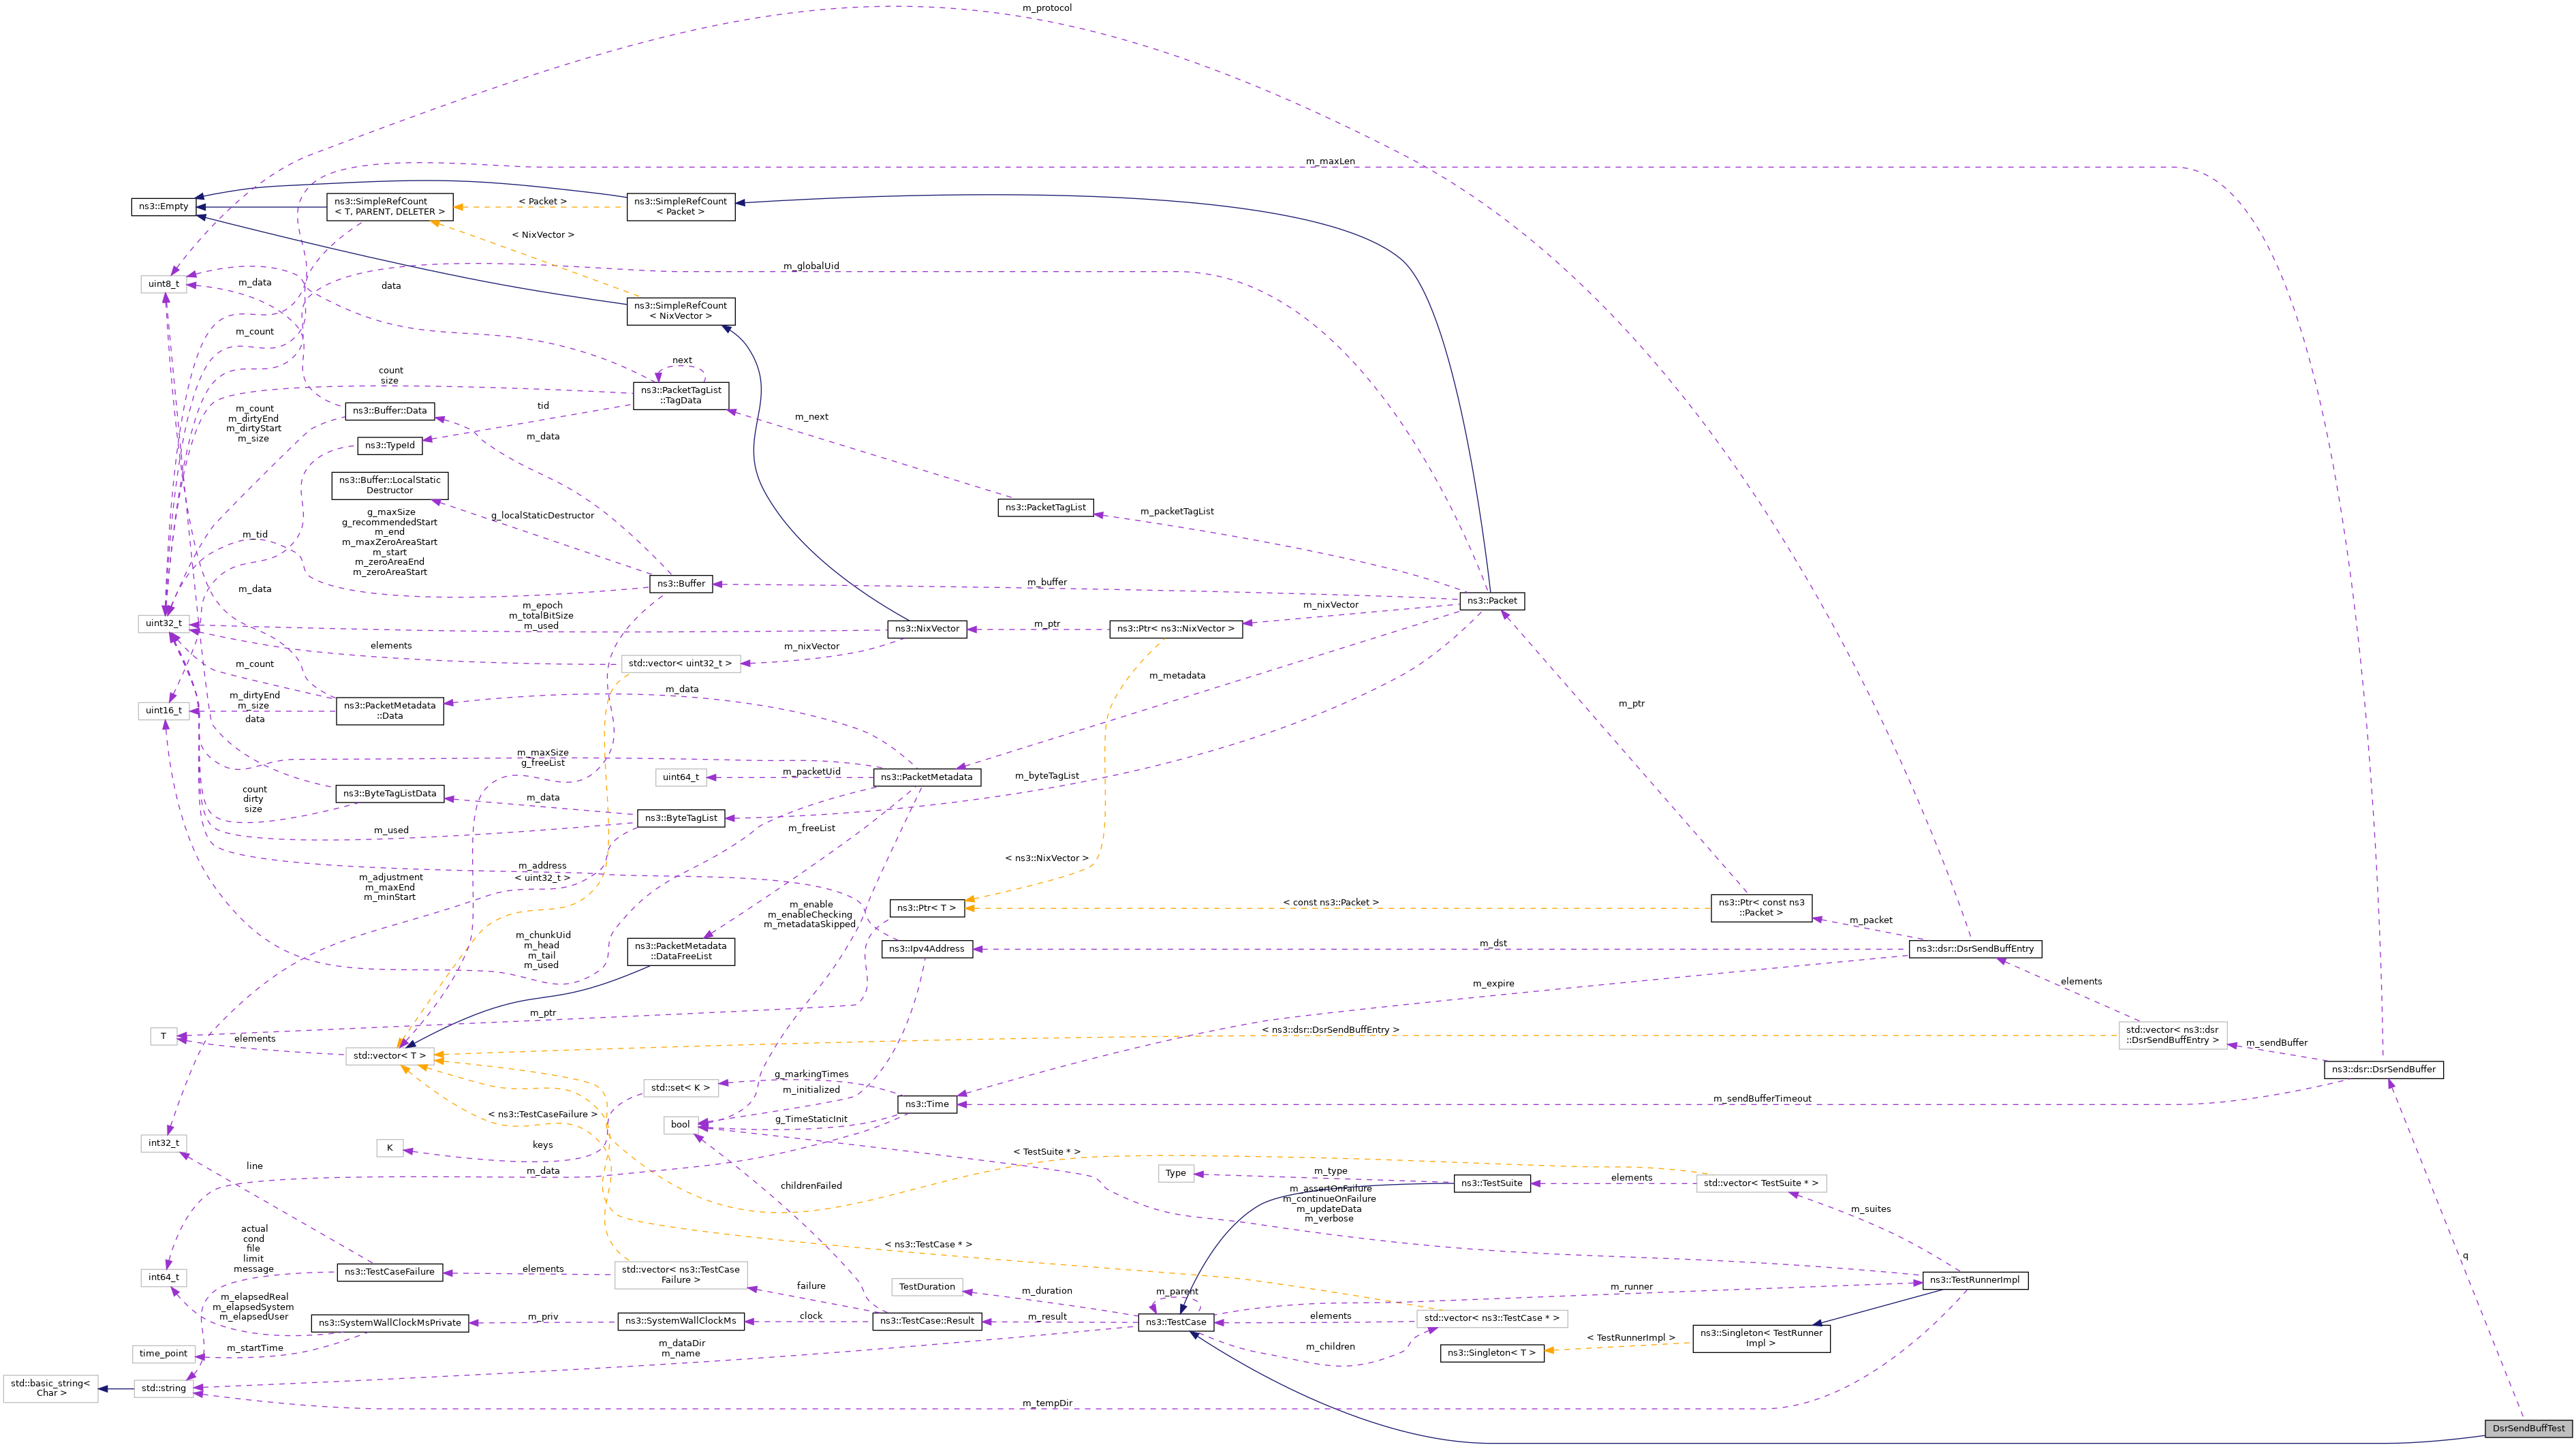2576x1447 pixels.
Task: Click the std::basic_string< Char > node
Action: [51, 1389]
